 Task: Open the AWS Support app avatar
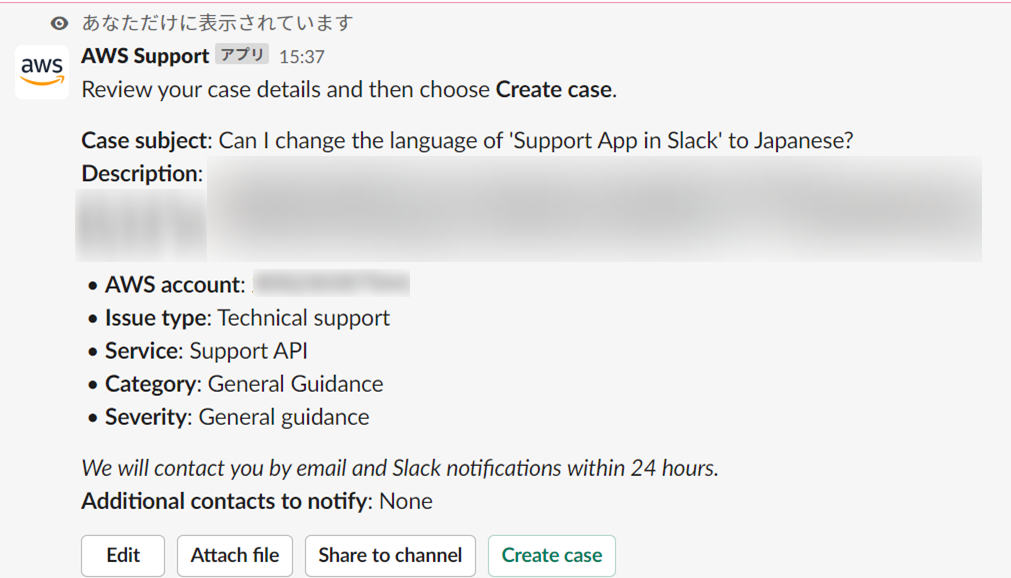tap(42, 72)
